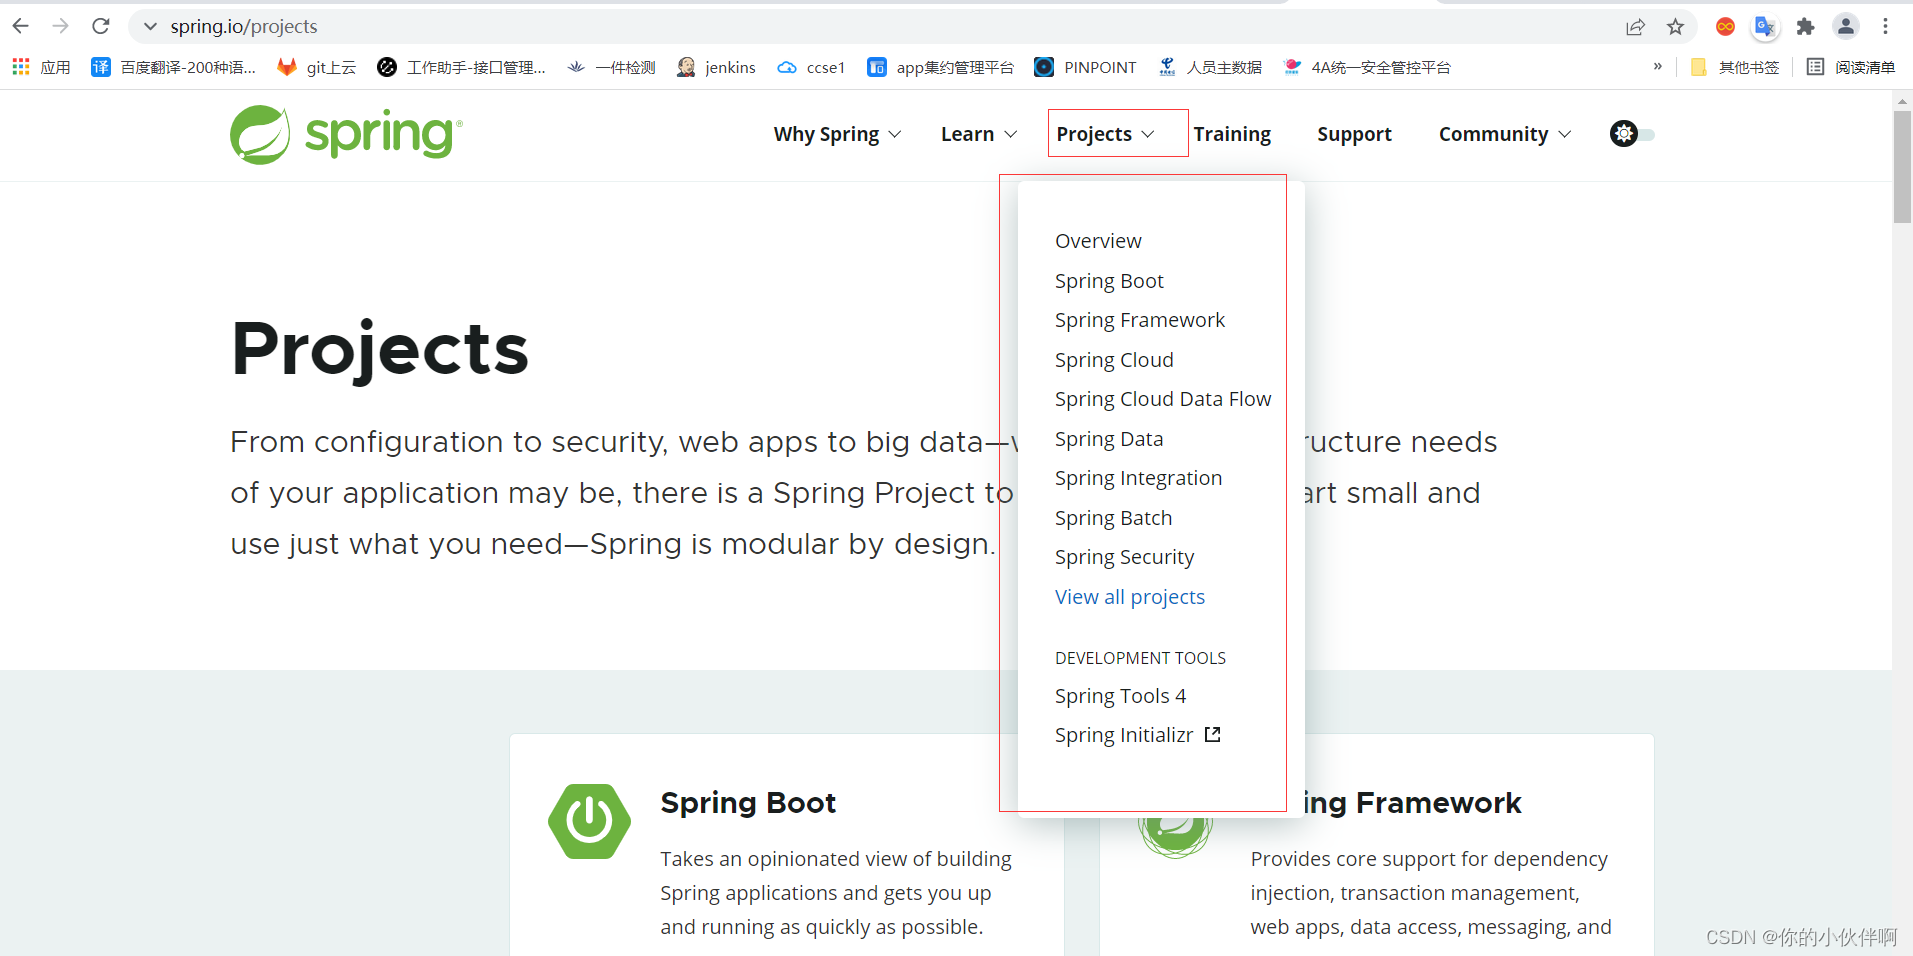The width and height of the screenshot is (1913, 956).
Task: Open the jenkins bookmark
Action: pos(716,67)
